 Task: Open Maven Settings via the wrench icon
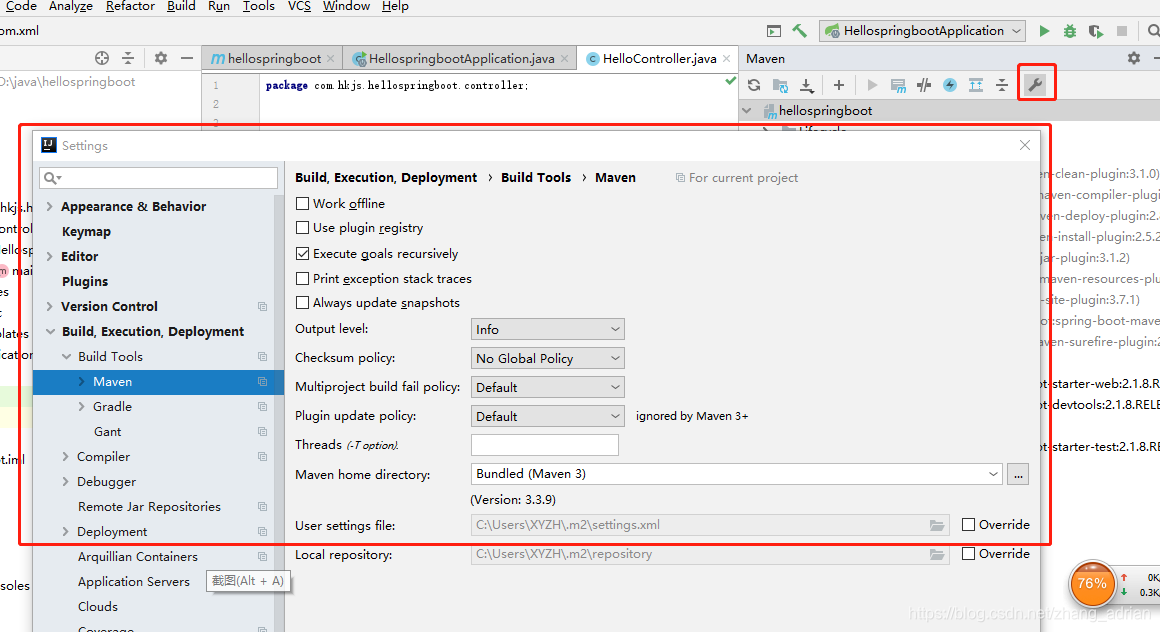[1036, 85]
